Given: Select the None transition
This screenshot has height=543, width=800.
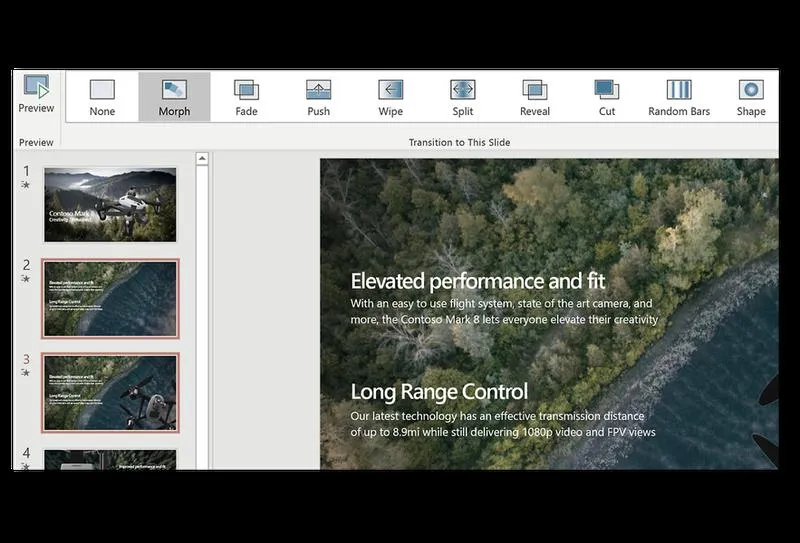Looking at the screenshot, I should pyautogui.click(x=102, y=97).
